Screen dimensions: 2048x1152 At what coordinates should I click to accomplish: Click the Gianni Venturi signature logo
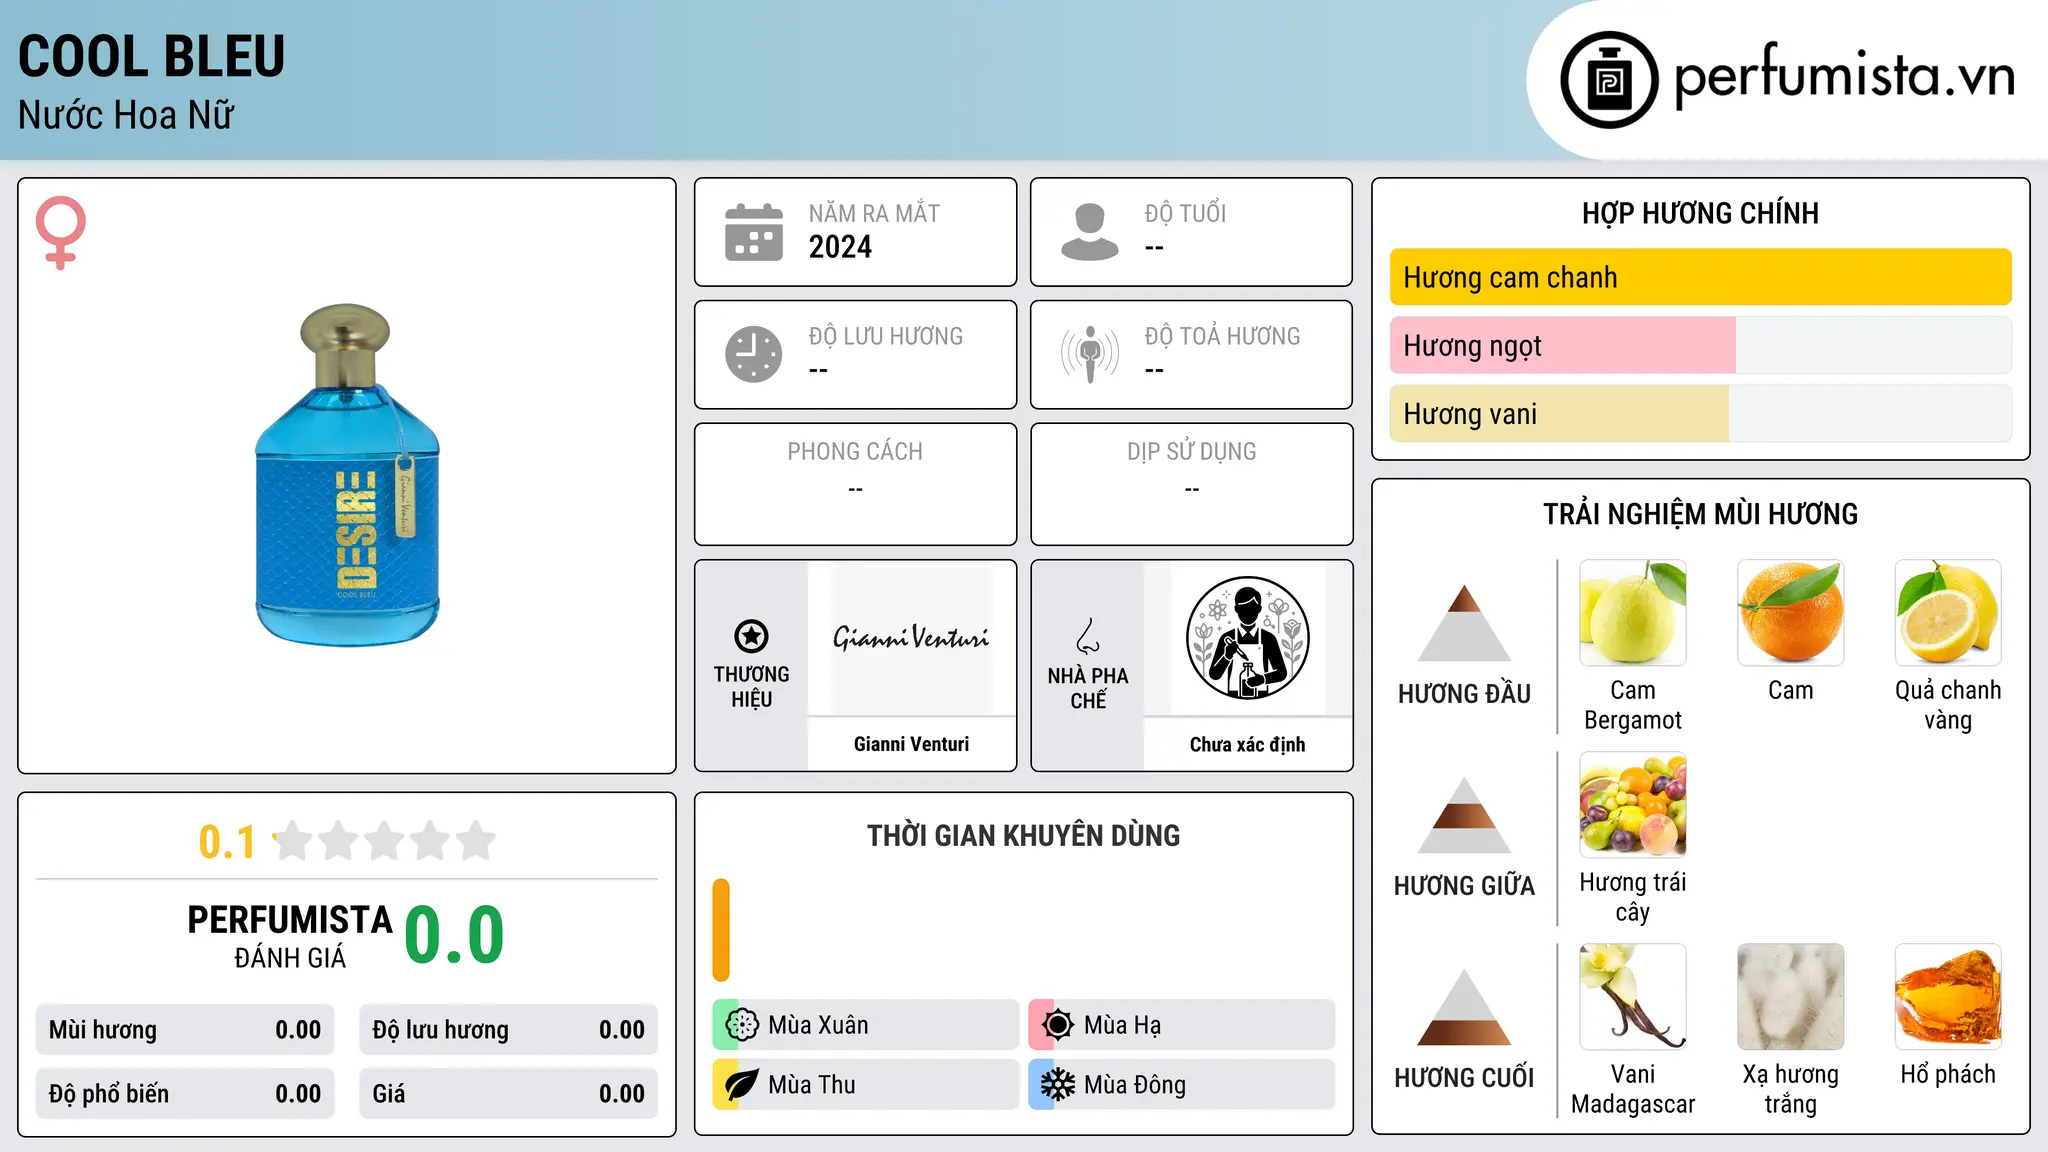(x=911, y=637)
